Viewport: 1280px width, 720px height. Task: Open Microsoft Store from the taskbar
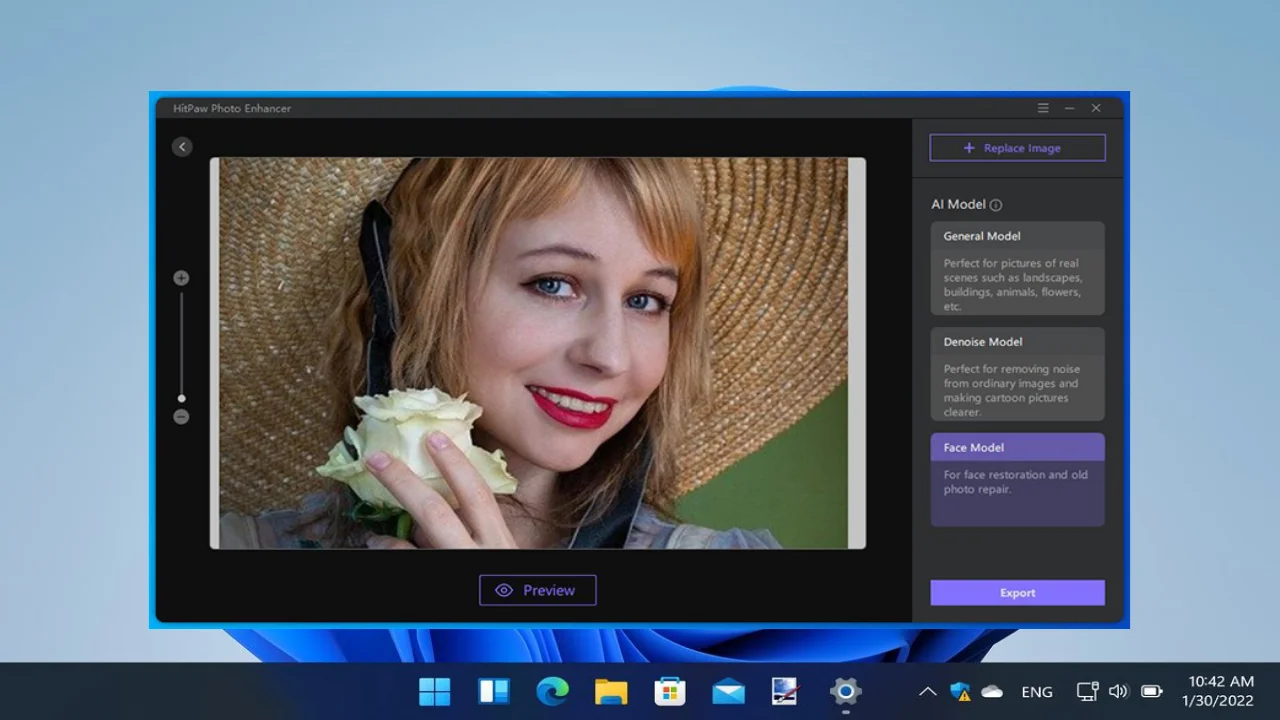point(669,691)
